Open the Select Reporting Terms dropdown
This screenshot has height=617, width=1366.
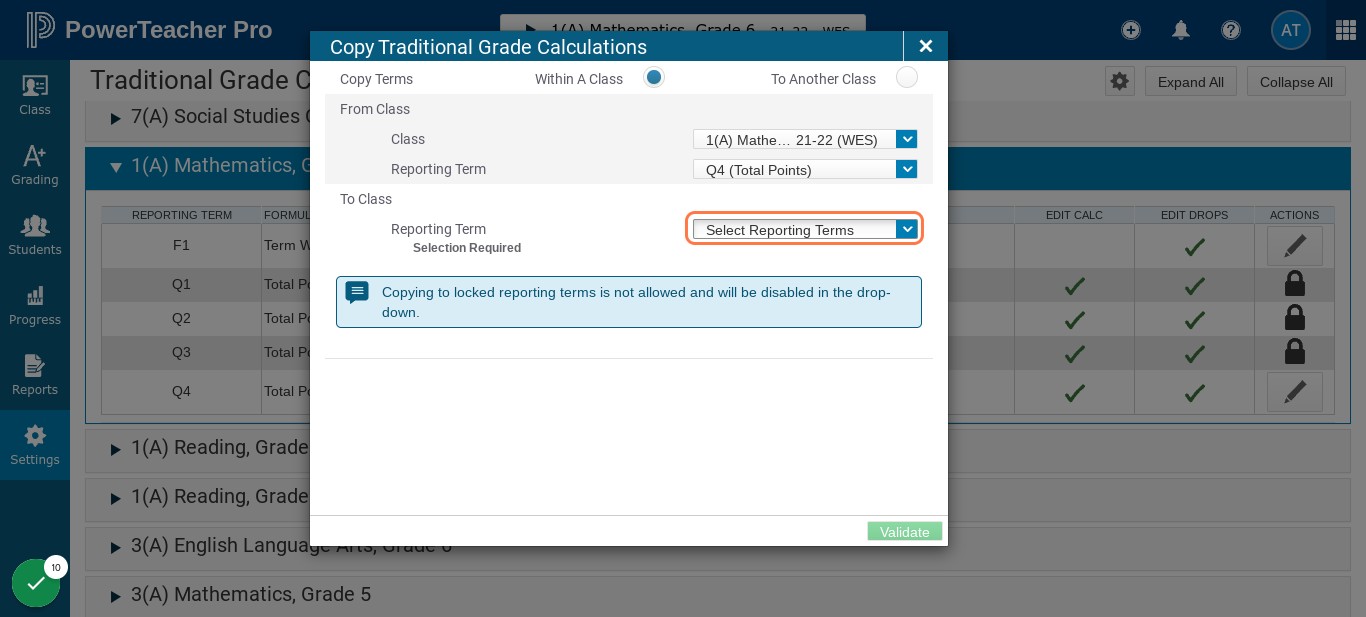[805, 229]
